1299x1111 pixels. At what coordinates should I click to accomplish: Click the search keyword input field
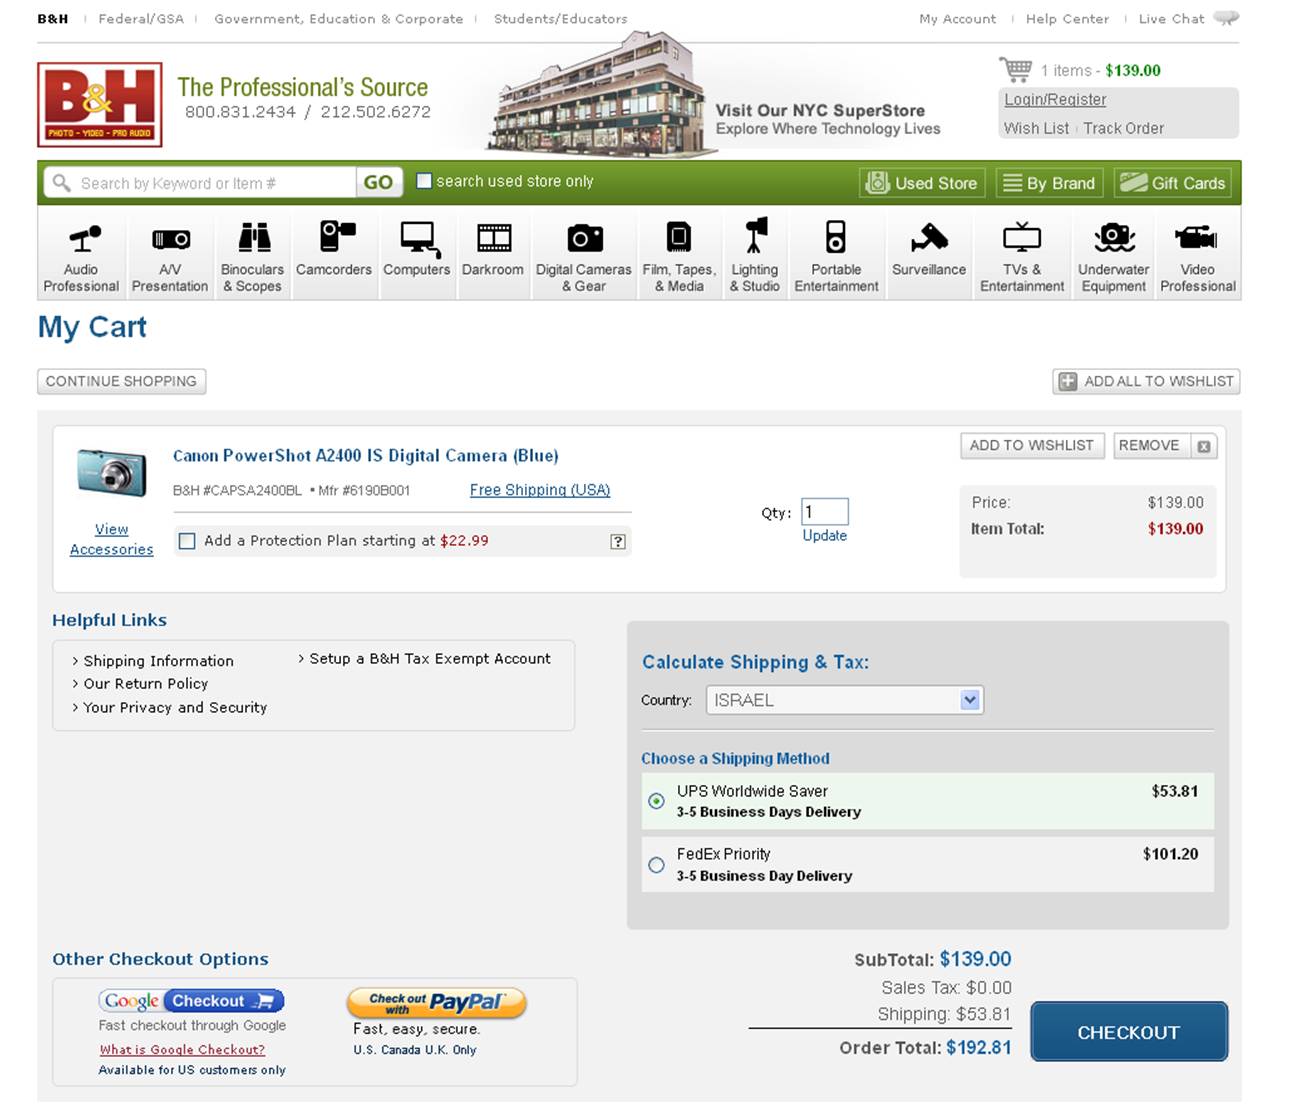pyautogui.click(x=200, y=182)
